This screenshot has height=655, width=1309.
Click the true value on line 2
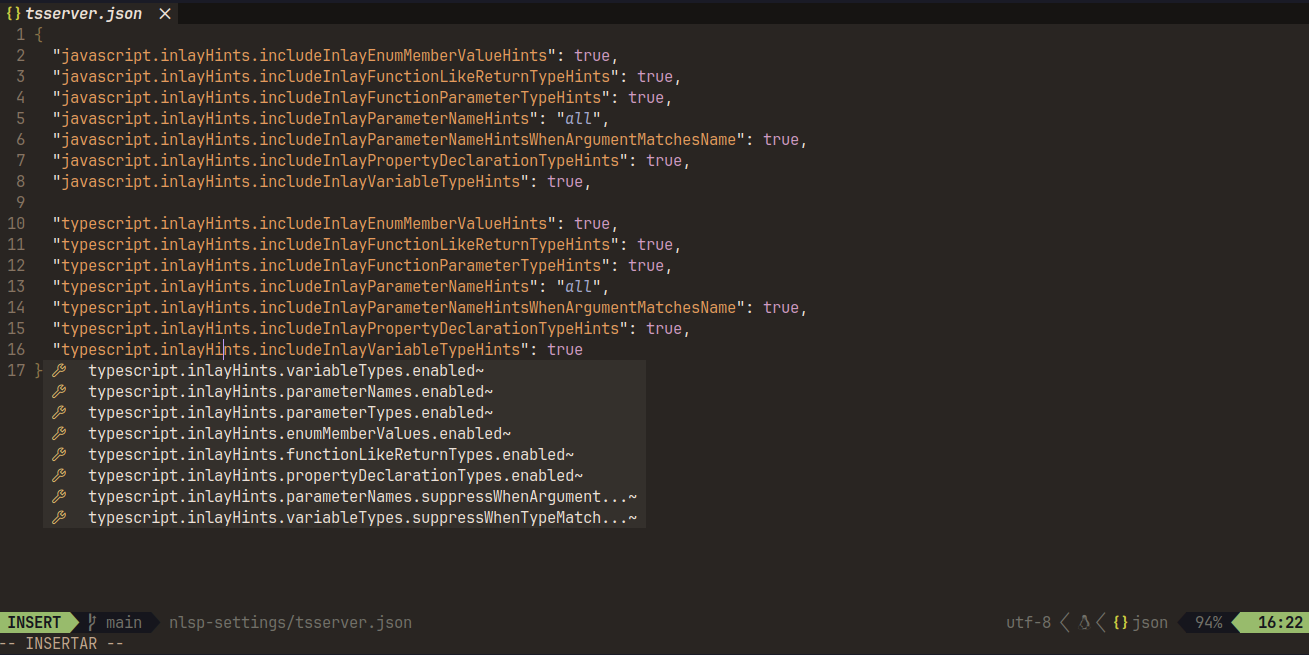[592, 56]
